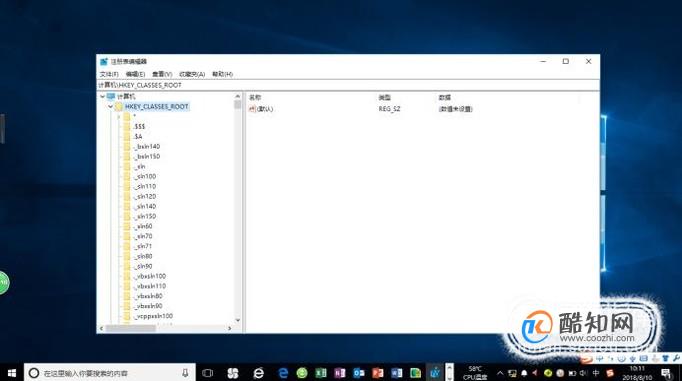Select the ._vcppxsln100 key
Viewport: 682px width, 381px height.
[153, 317]
